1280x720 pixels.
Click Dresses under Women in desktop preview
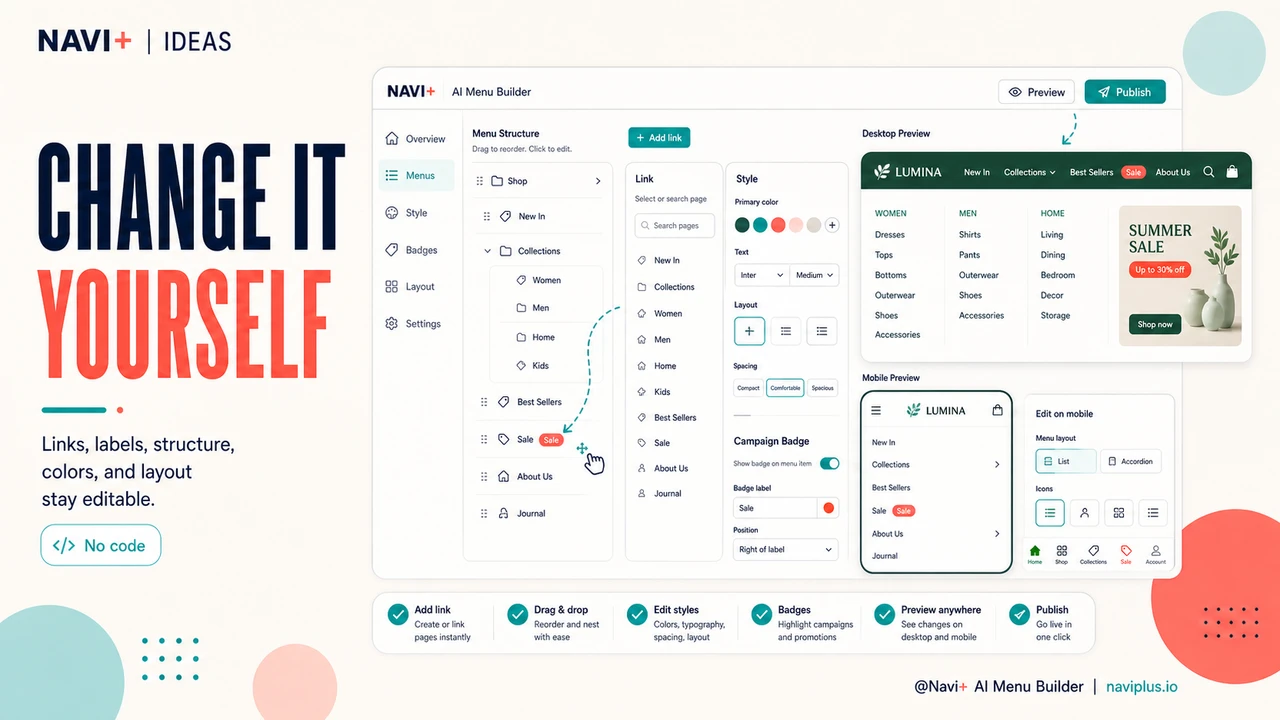890,235
